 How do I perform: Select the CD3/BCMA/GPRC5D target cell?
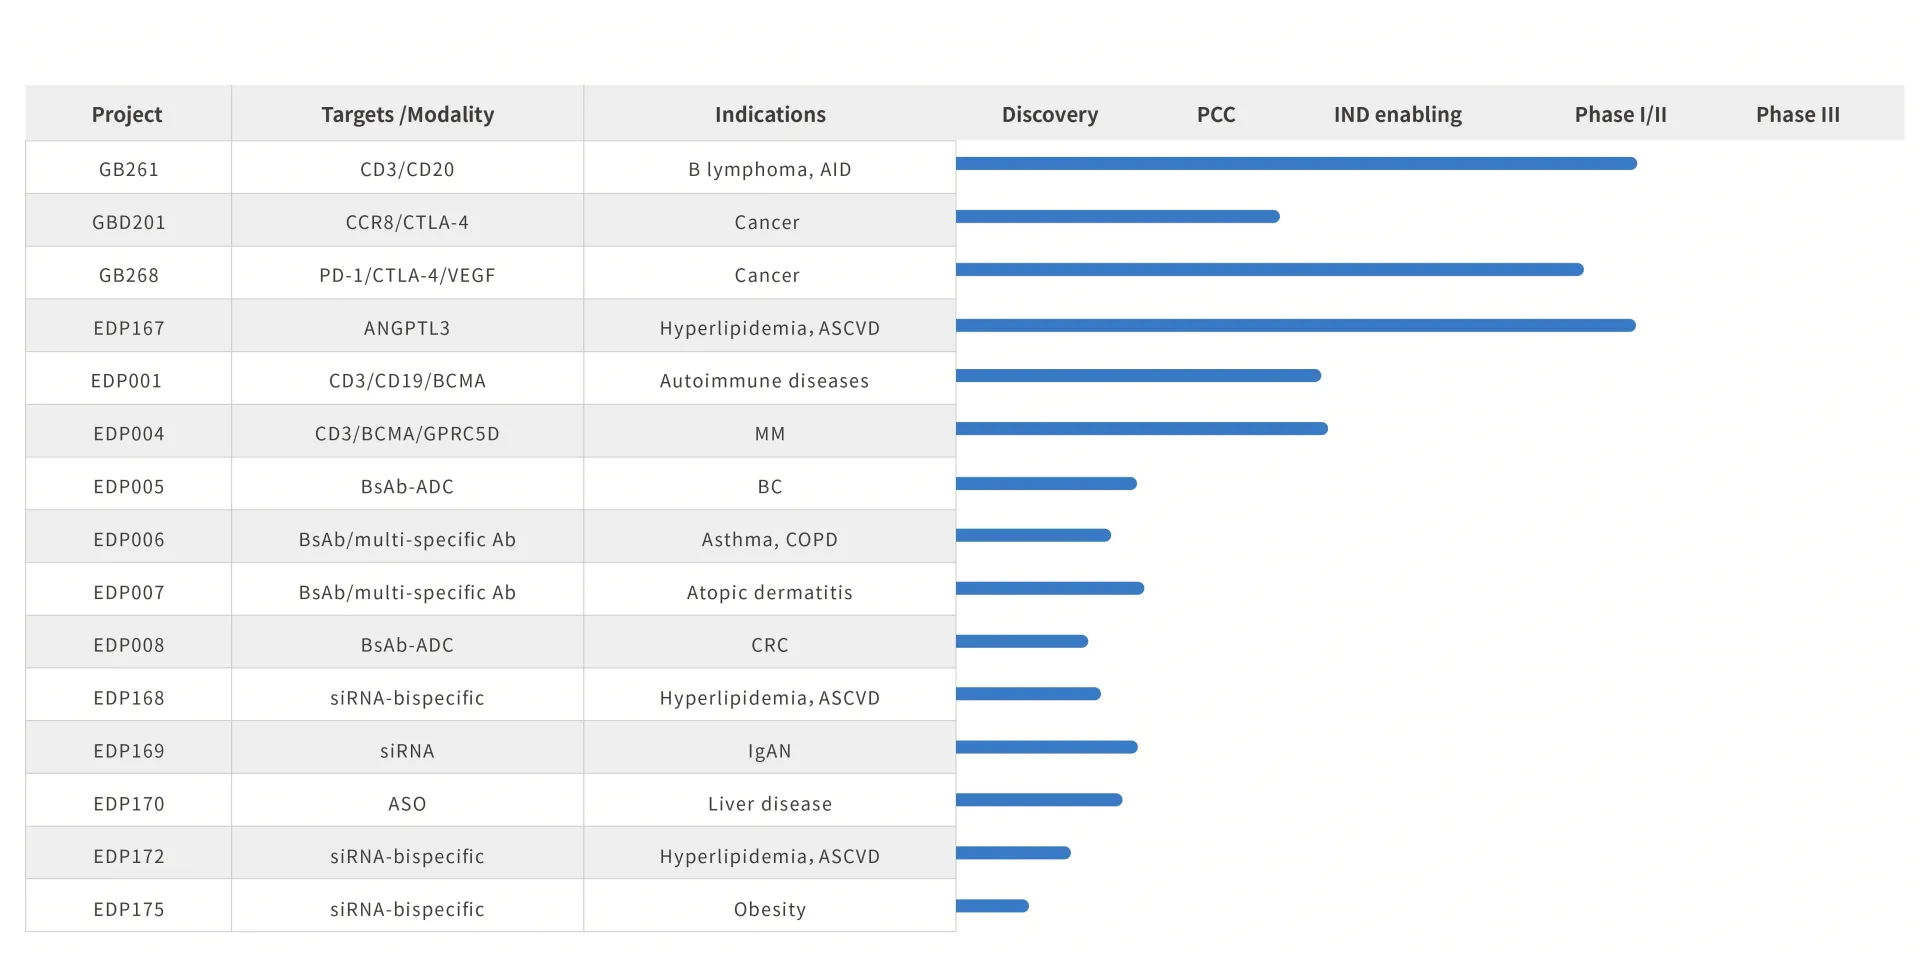tap(407, 434)
